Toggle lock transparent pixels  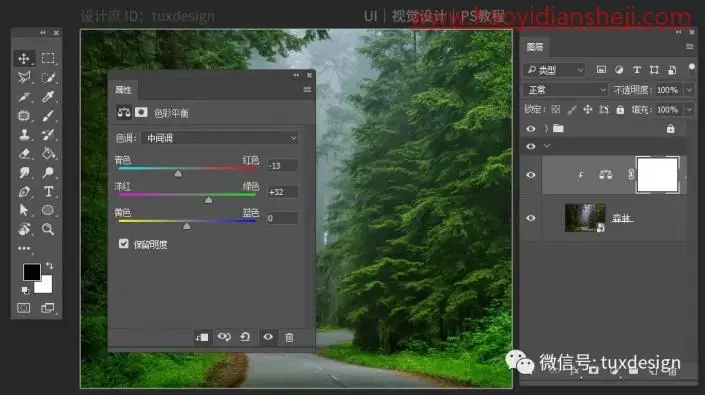[x=556, y=109]
